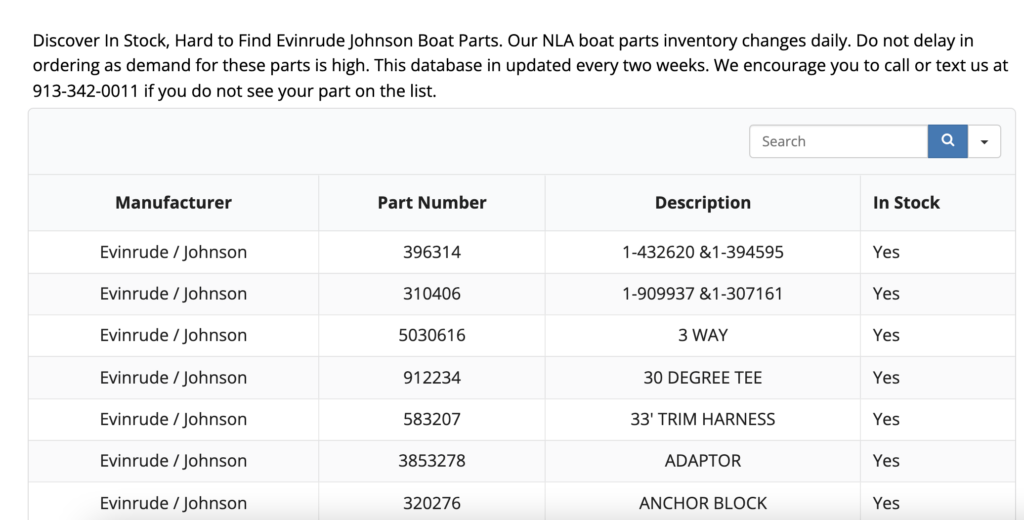The width and height of the screenshot is (1024, 520).
Task: Select part number 583207 cell
Action: [432, 419]
